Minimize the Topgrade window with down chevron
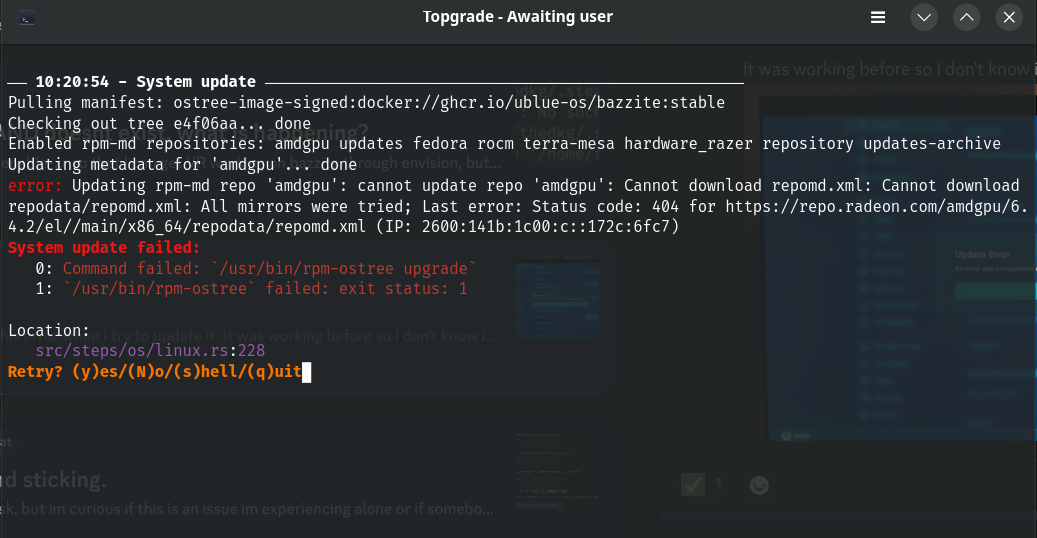This screenshot has height=538, width=1037. (x=924, y=17)
